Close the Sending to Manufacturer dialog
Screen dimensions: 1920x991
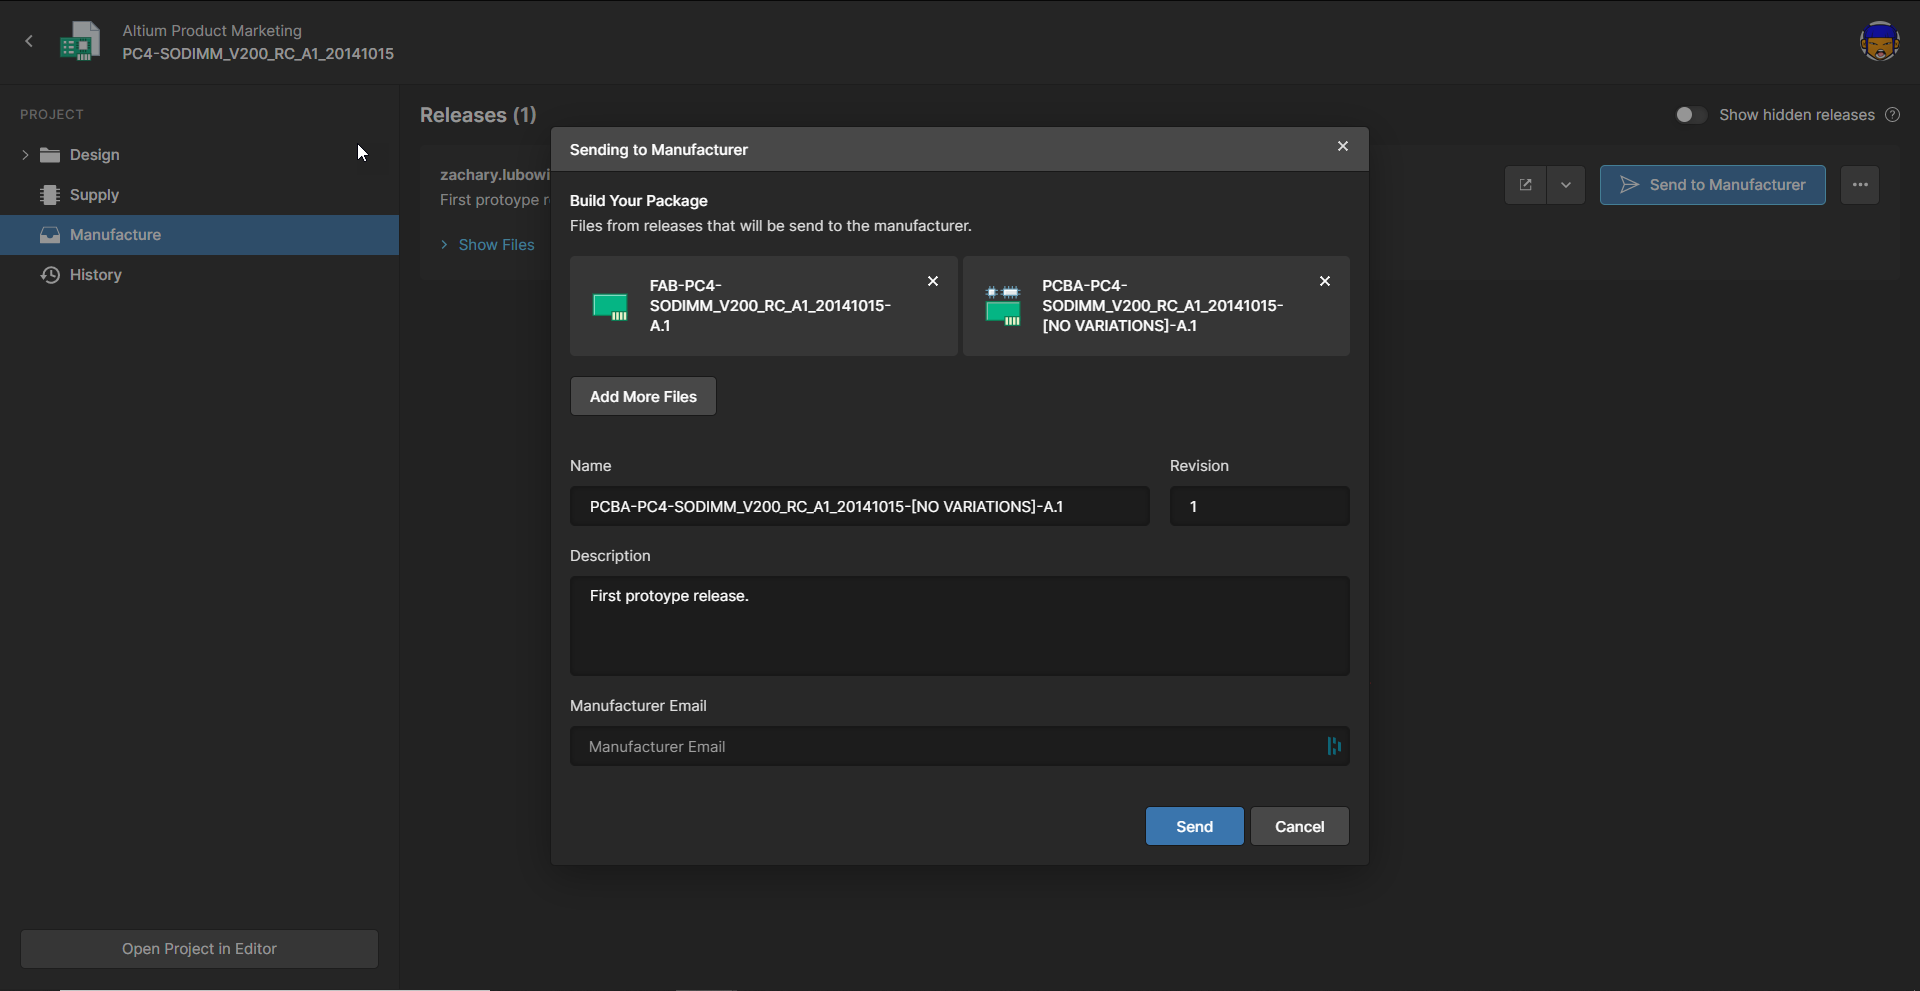1343,147
